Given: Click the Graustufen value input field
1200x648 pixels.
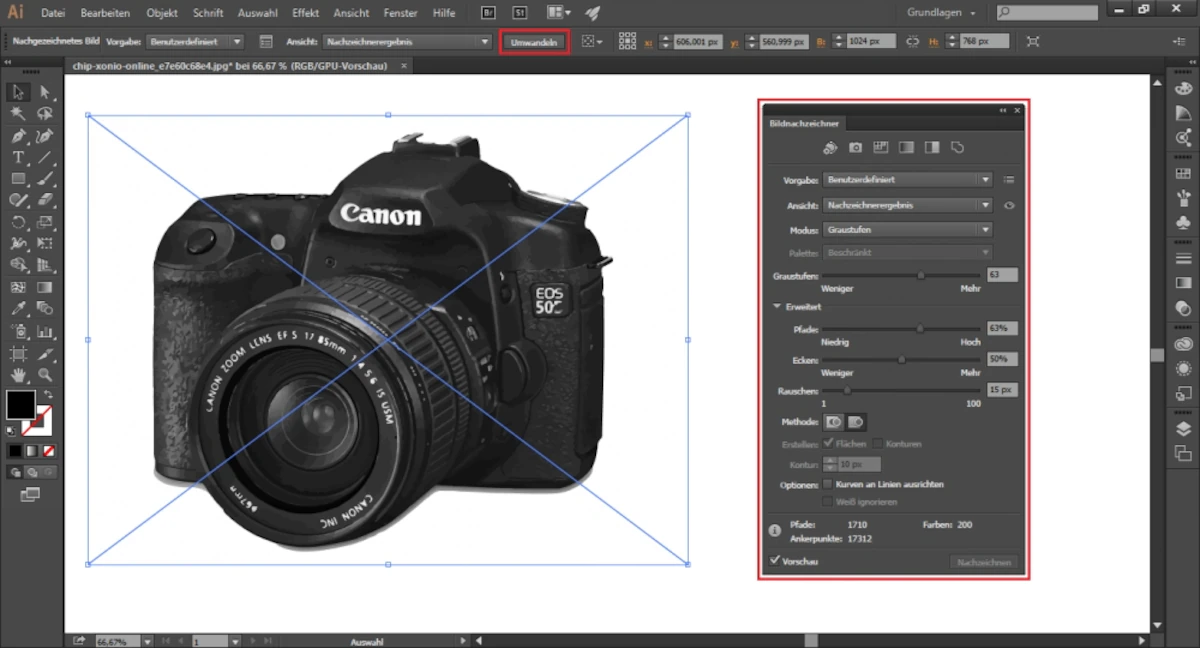Looking at the screenshot, I should point(1002,274).
